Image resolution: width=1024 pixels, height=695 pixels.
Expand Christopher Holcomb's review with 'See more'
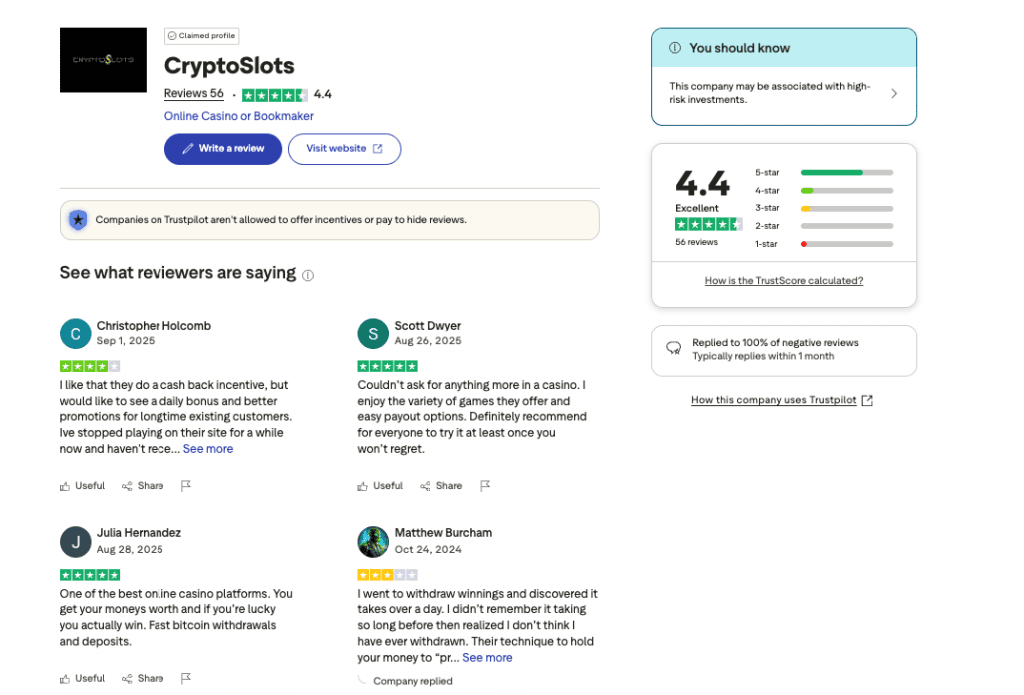point(208,449)
